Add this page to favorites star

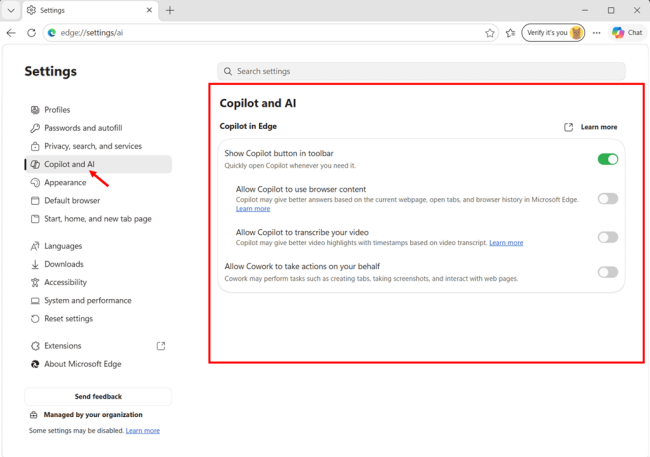pos(490,33)
